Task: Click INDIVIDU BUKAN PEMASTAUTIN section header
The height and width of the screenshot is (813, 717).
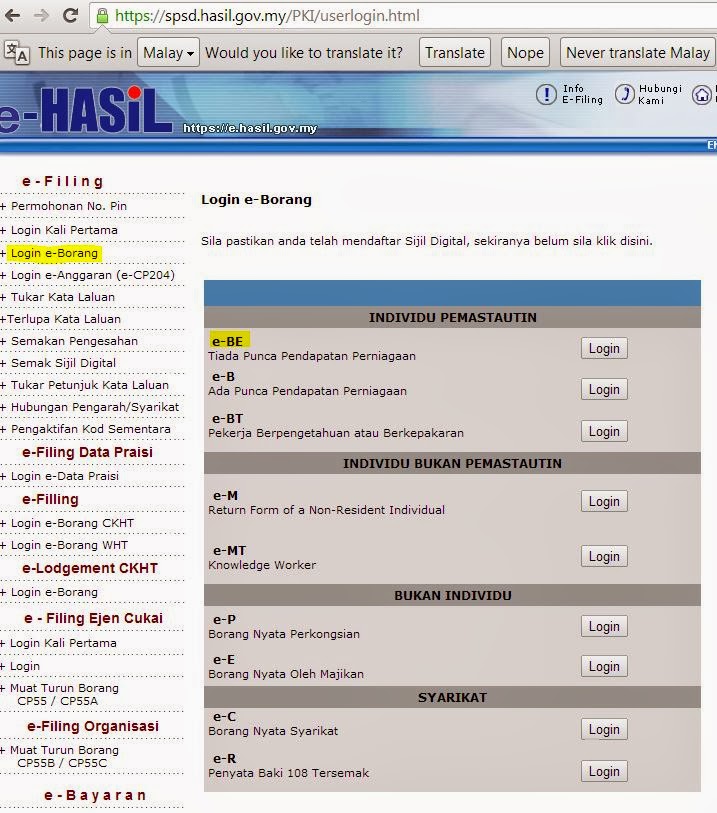Action: (x=453, y=463)
